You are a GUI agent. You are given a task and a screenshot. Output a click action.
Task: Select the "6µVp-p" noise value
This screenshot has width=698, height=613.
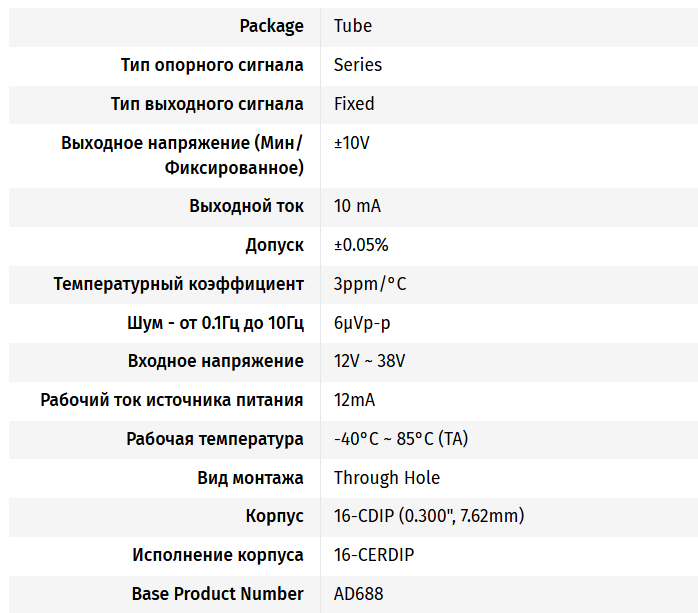pos(362,323)
